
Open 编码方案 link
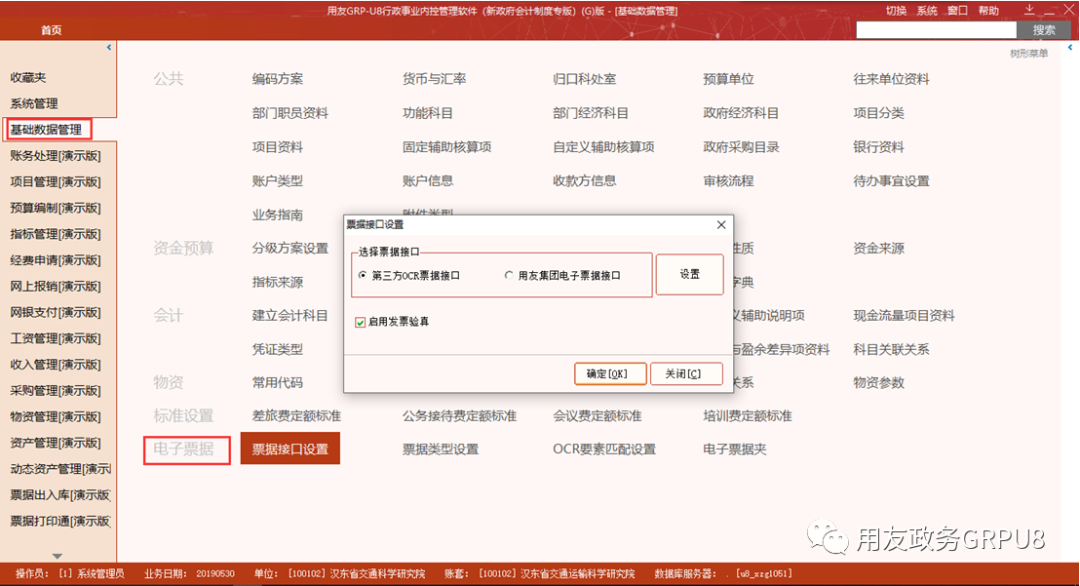click(x=278, y=79)
